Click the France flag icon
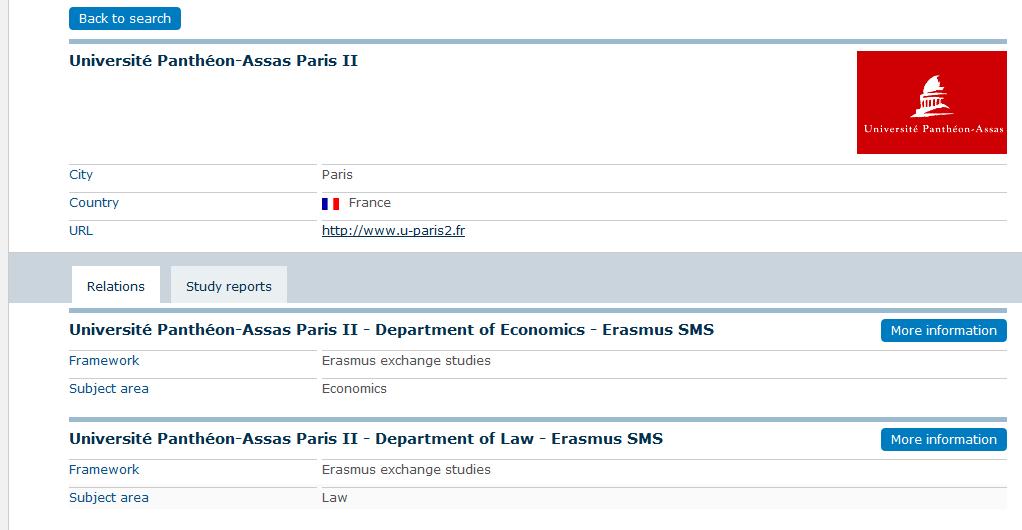 (330, 204)
